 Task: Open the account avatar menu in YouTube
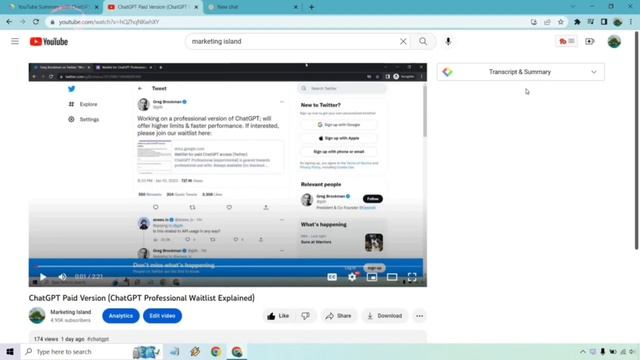tap(614, 41)
